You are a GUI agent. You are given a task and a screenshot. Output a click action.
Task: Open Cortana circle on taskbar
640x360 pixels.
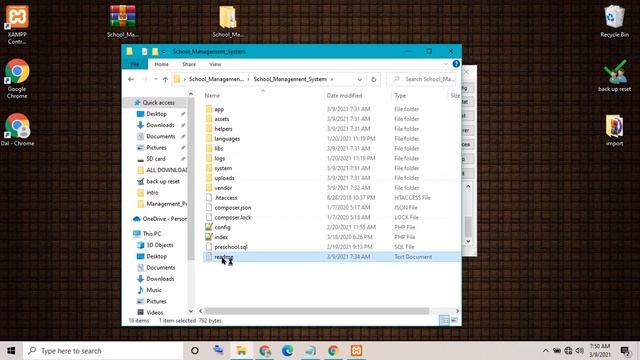tap(195, 351)
